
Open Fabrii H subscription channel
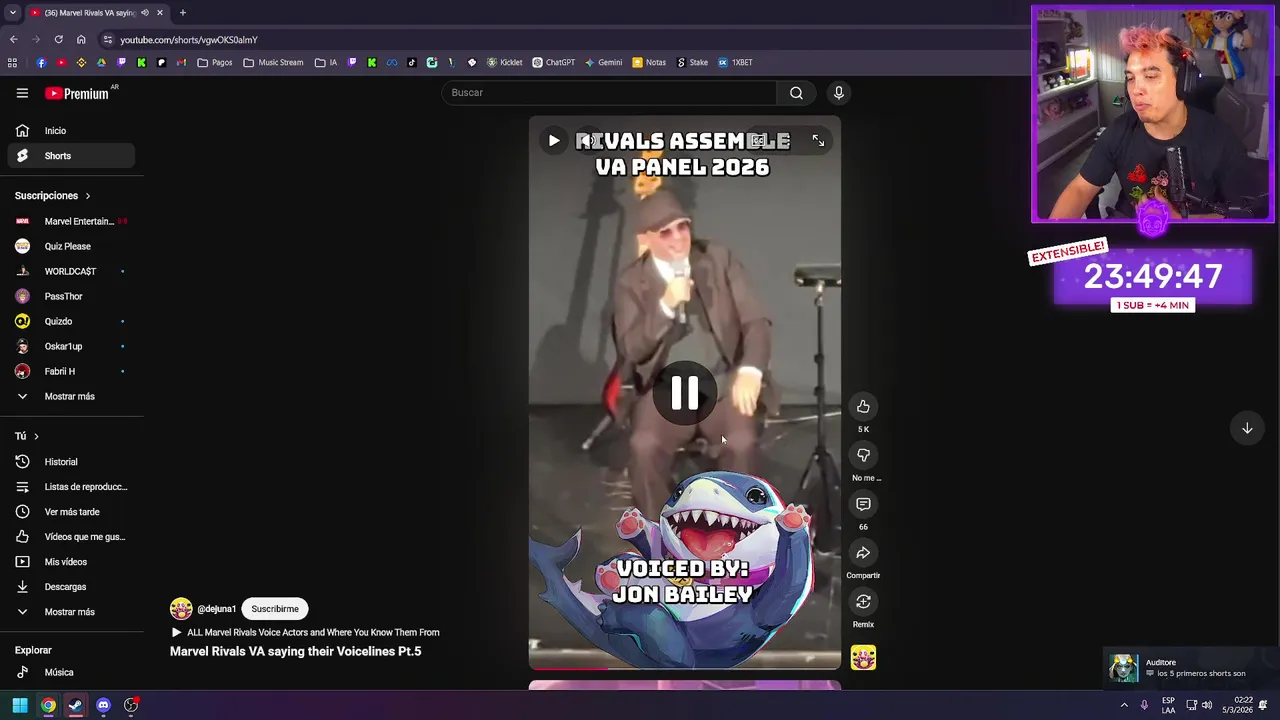[x=72, y=371]
